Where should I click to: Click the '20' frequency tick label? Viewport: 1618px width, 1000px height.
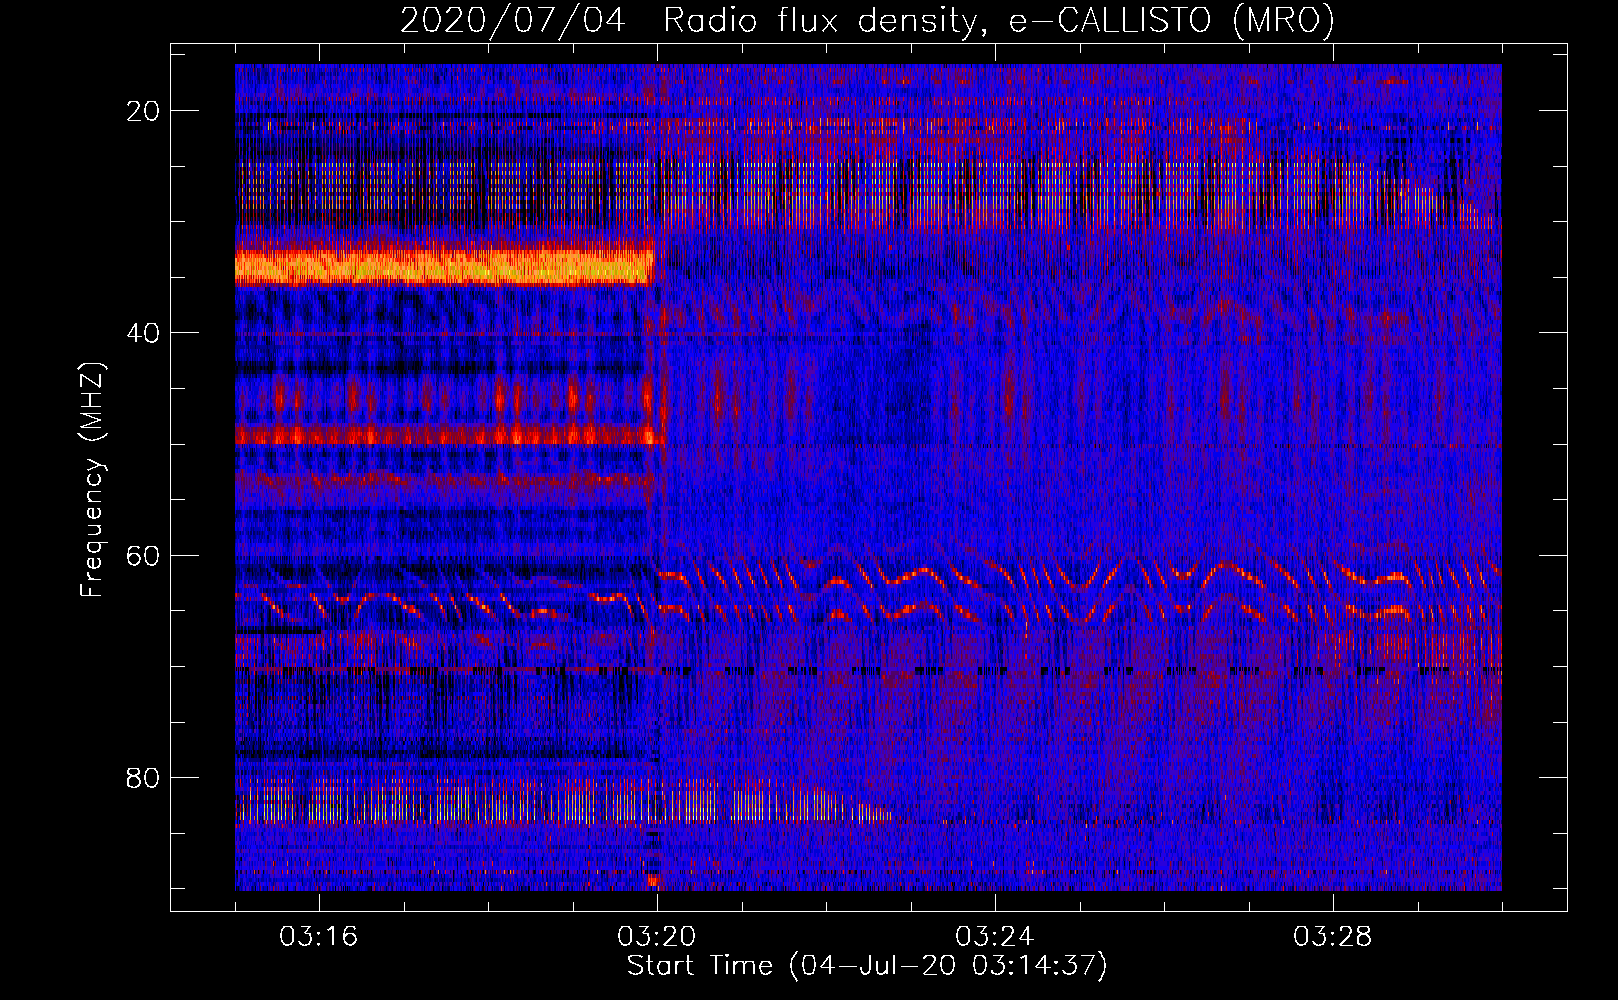coord(144,111)
